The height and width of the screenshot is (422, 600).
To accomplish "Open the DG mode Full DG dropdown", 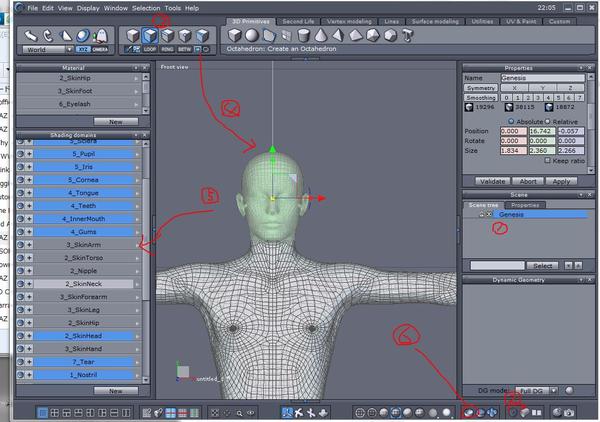I will pos(553,391).
